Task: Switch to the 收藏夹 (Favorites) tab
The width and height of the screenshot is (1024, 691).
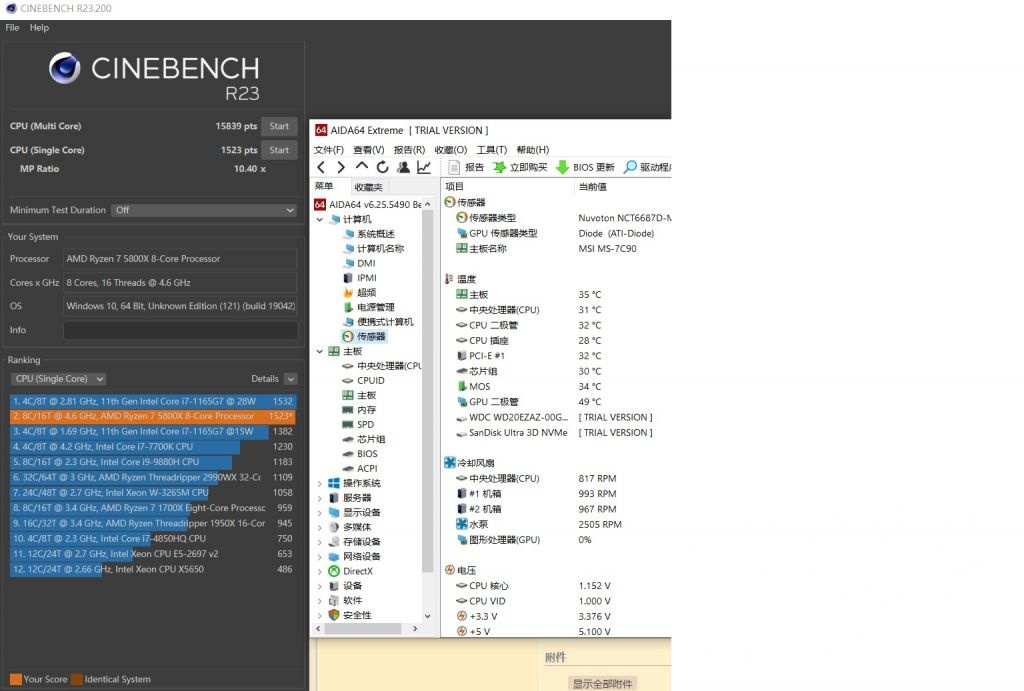Action: pos(367,186)
